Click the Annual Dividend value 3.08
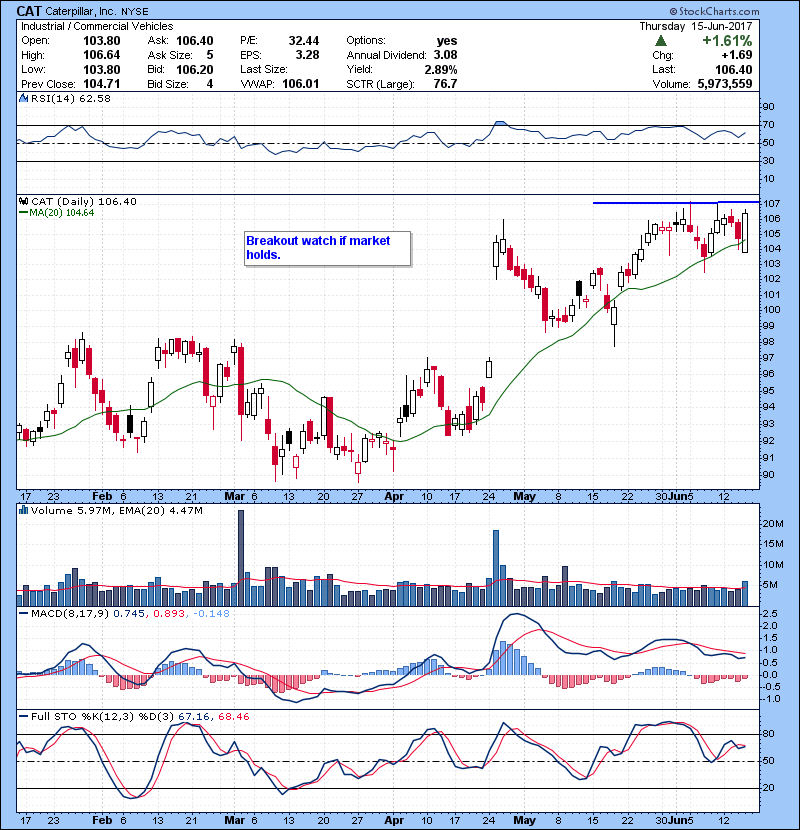800x830 pixels. (445, 55)
